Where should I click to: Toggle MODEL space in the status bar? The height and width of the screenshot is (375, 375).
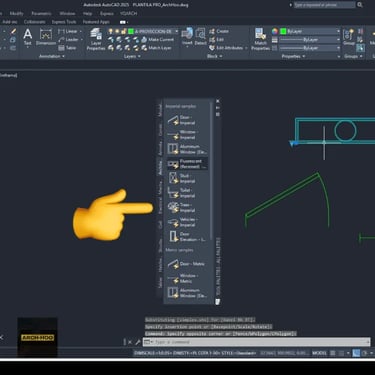[x=319, y=353]
